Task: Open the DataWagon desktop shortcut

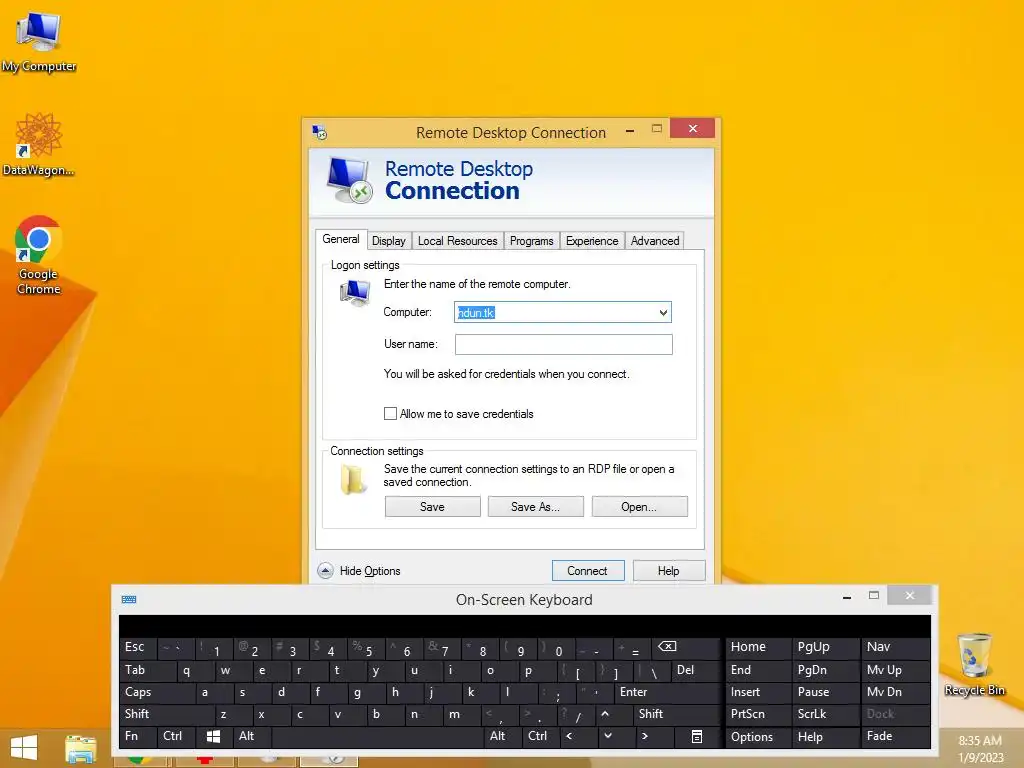Action: coord(39,144)
